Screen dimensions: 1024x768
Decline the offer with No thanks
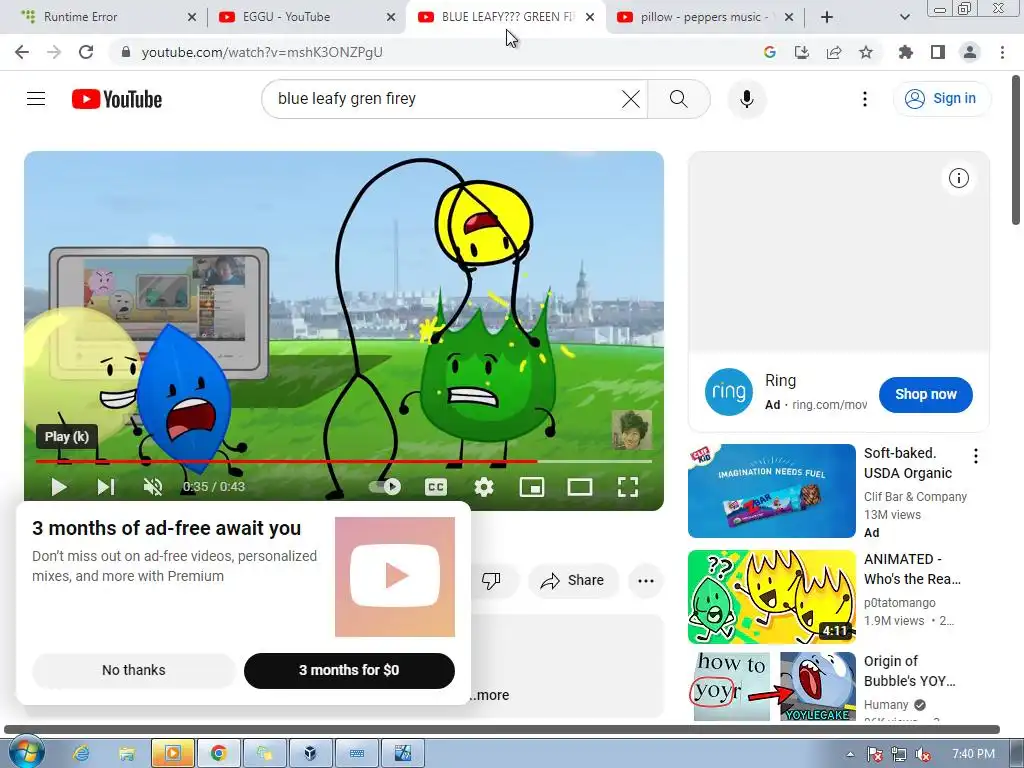point(133,670)
